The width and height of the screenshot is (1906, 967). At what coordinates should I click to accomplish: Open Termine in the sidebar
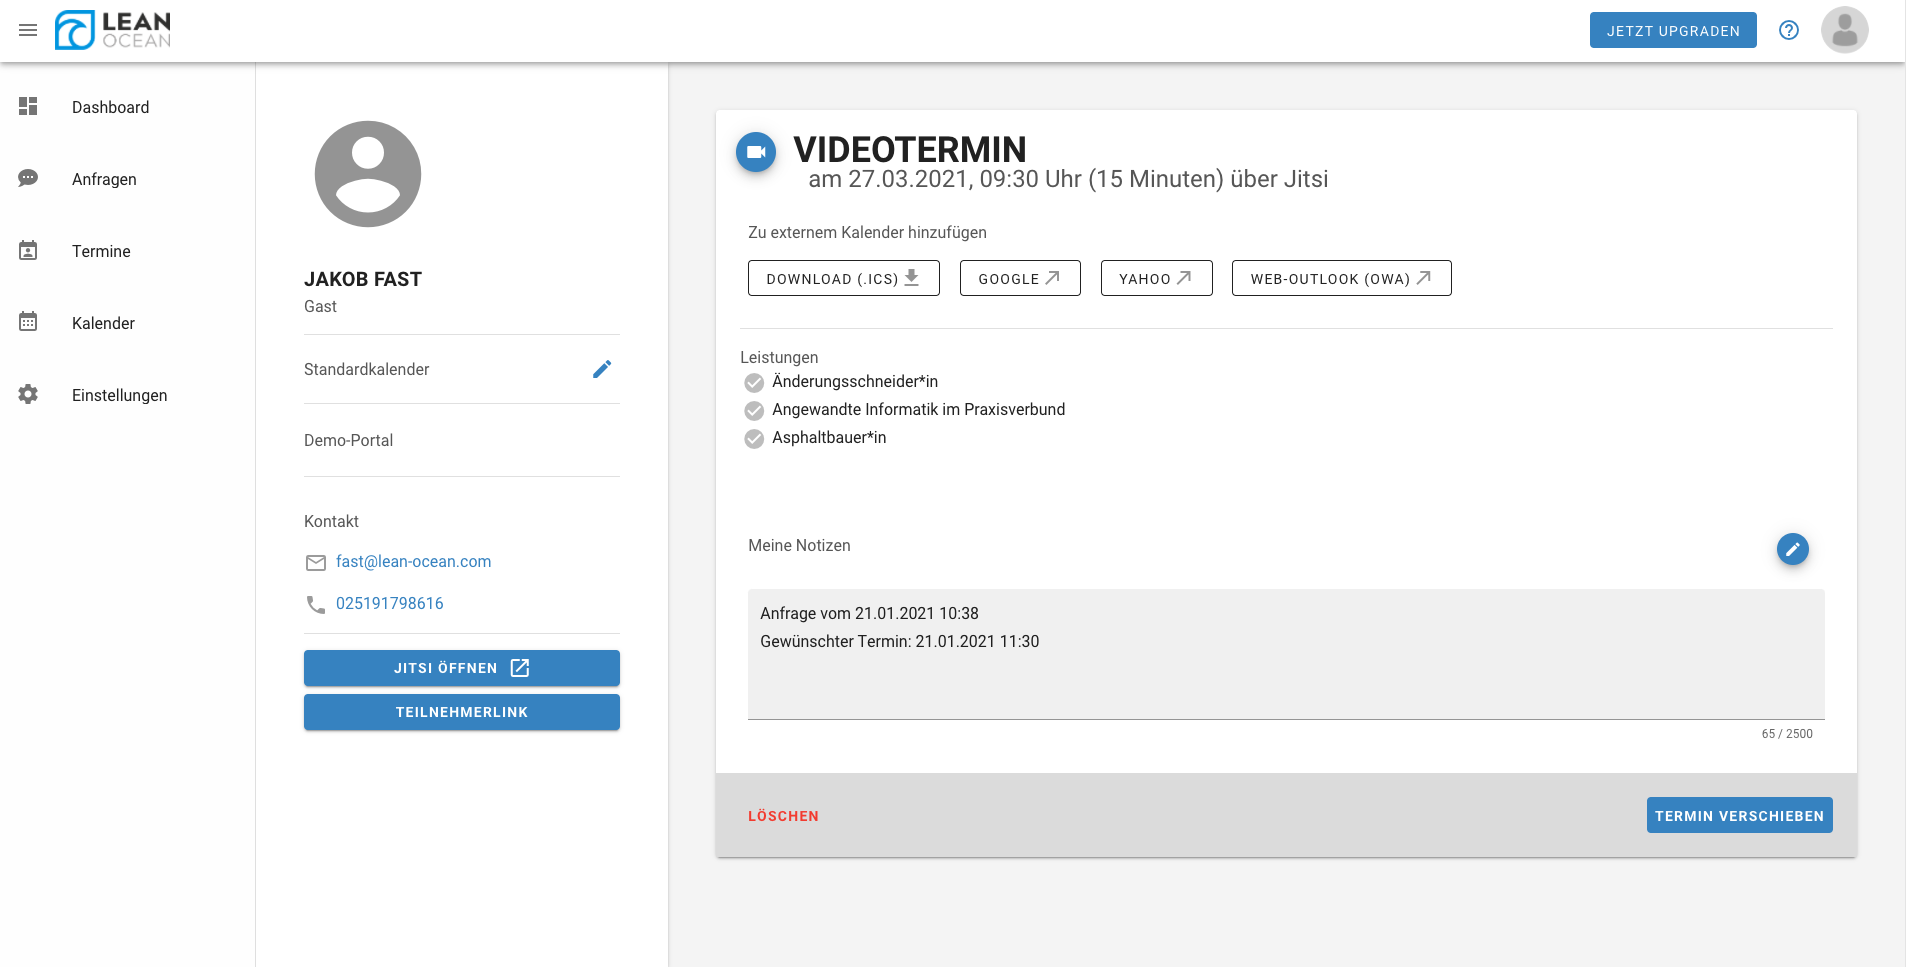(x=101, y=251)
